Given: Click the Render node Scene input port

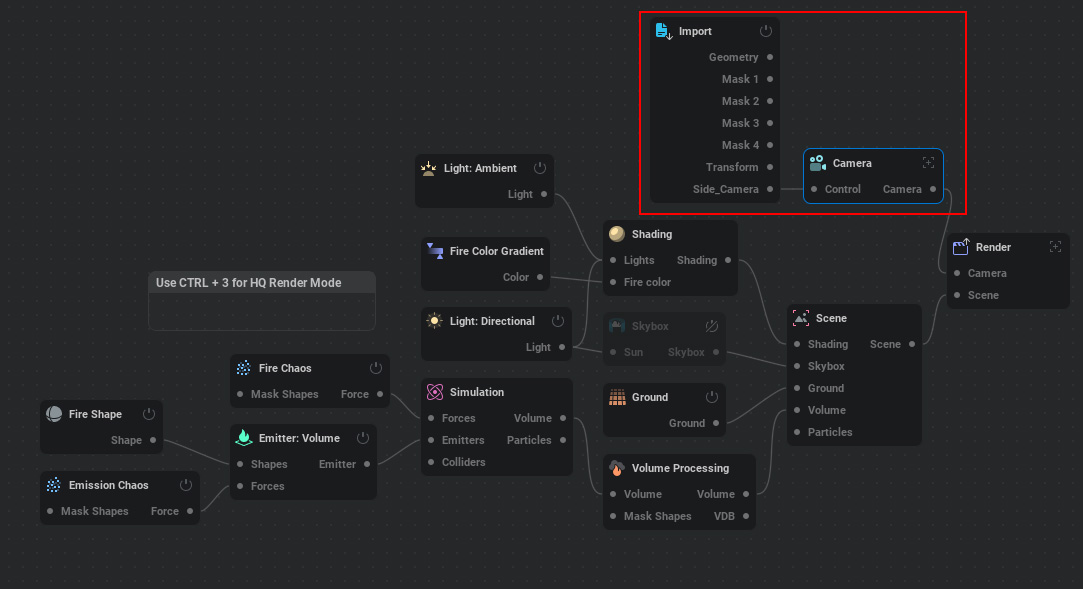Looking at the screenshot, I should (957, 296).
